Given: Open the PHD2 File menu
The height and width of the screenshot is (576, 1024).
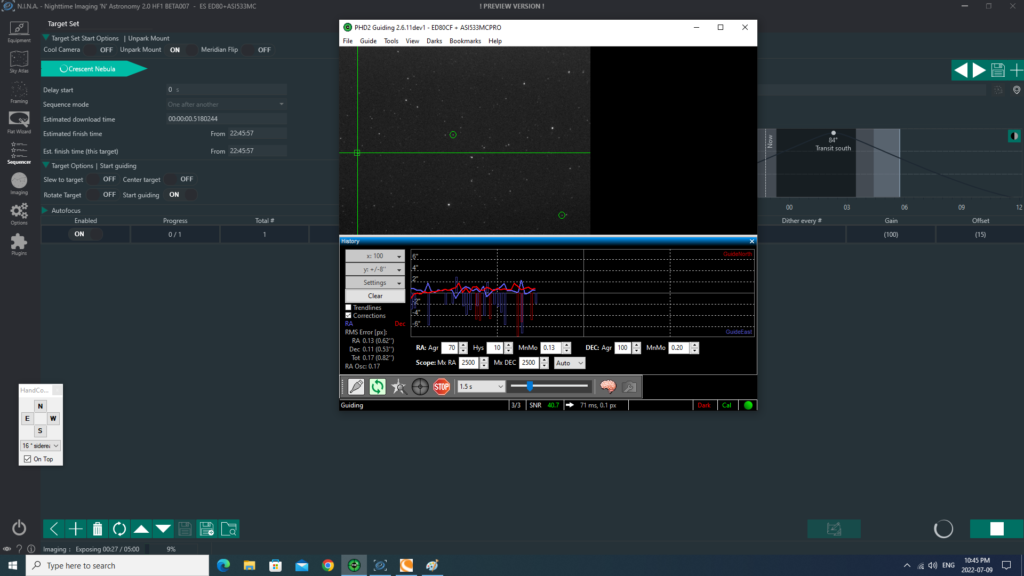Looking at the screenshot, I should tap(347, 41).
